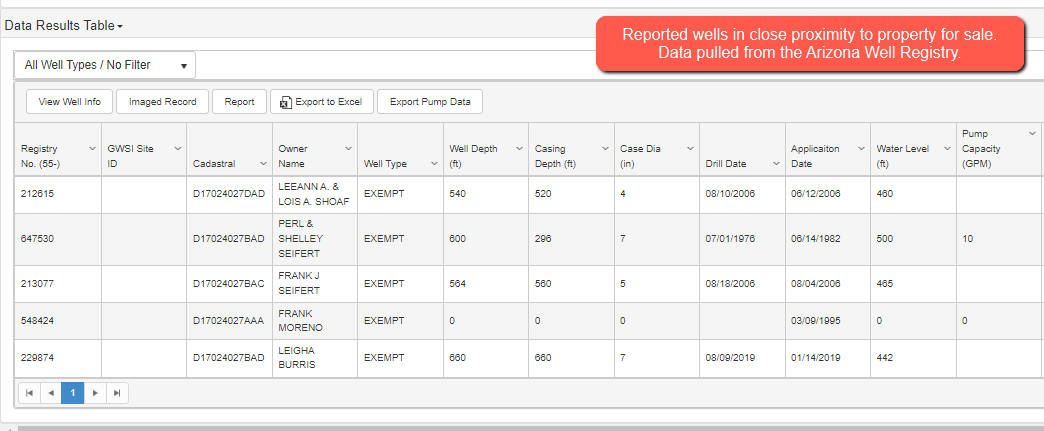Select registry number 213077 cell
The height and width of the screenshot is (431, 1044).
point(58,284)
